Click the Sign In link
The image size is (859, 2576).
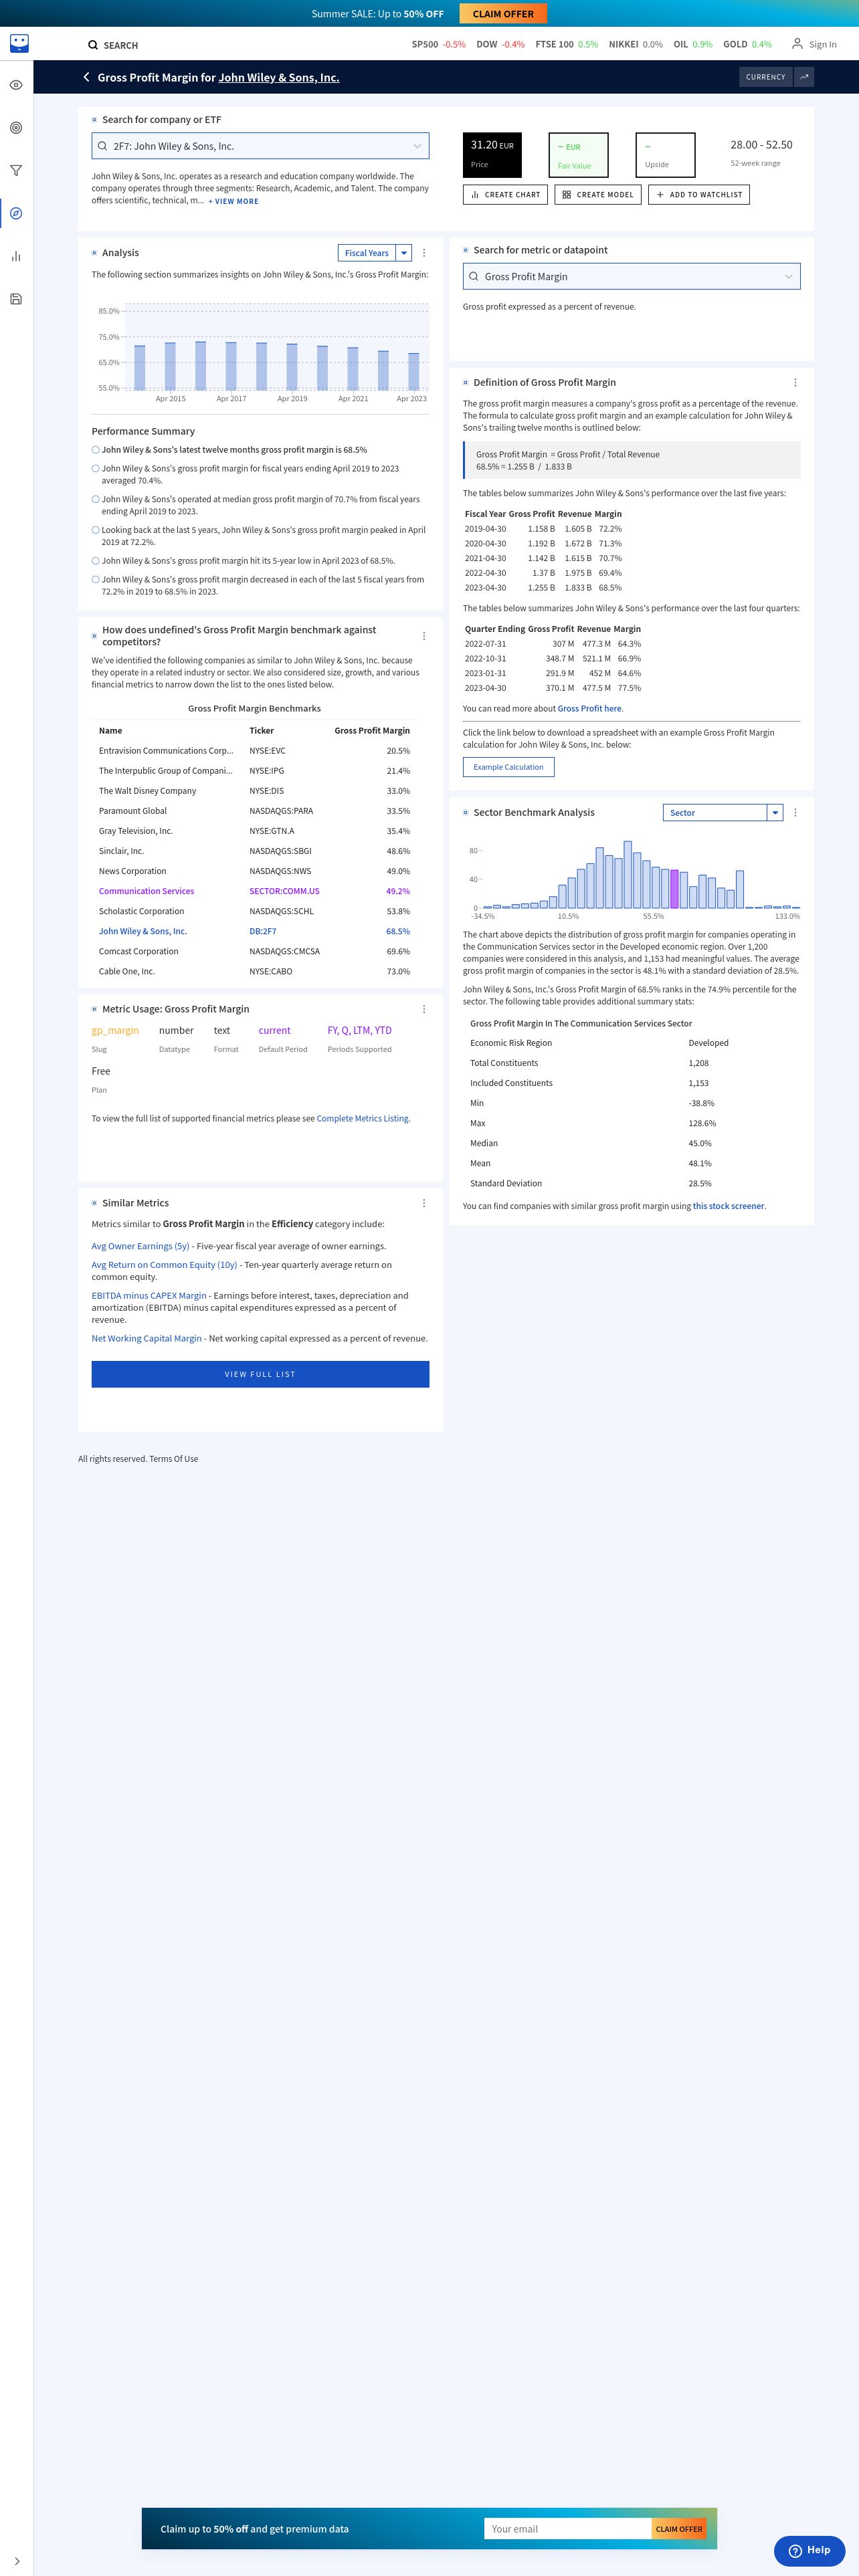[822, 45]
